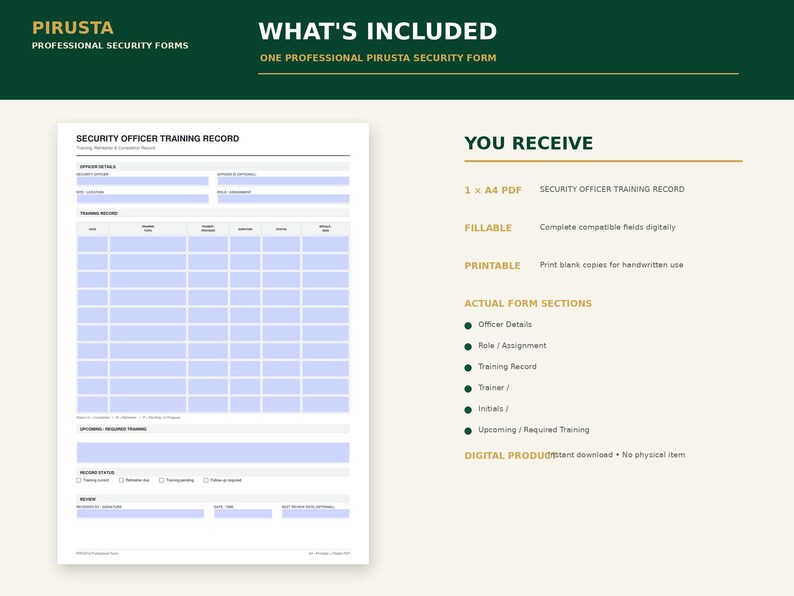Viewport: 794px width, 596px height.
Task: Click the Site / Location field
Action: pos(142,199)
